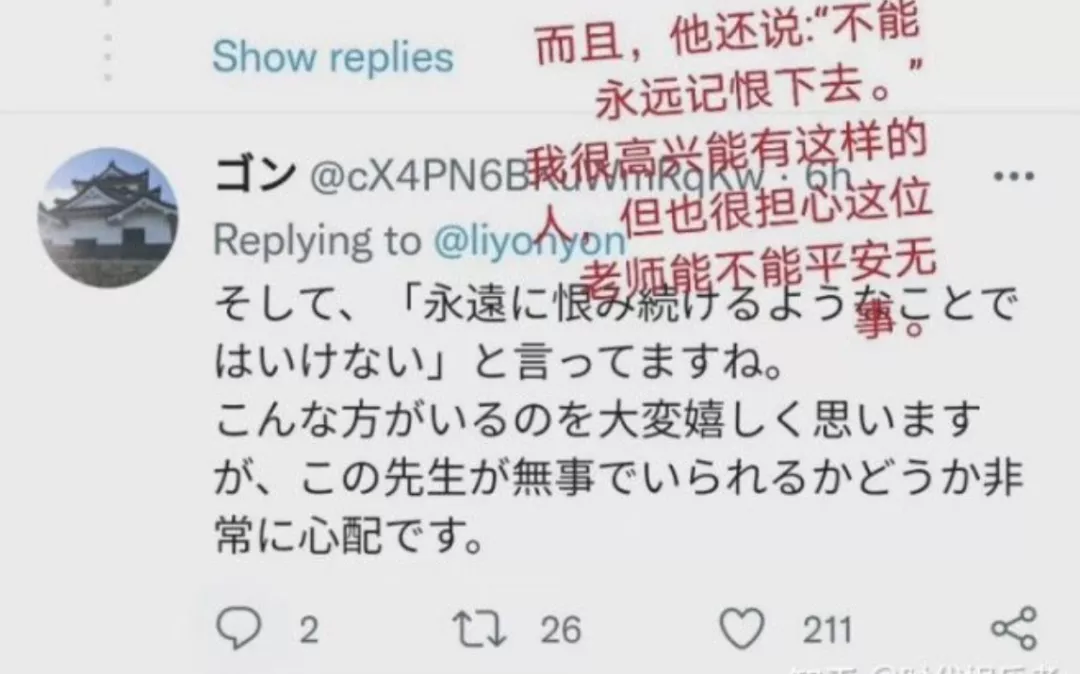Like the tweet with the heart icon
The width and height of the screenshot is (1080, 674).
click(742, 629)
